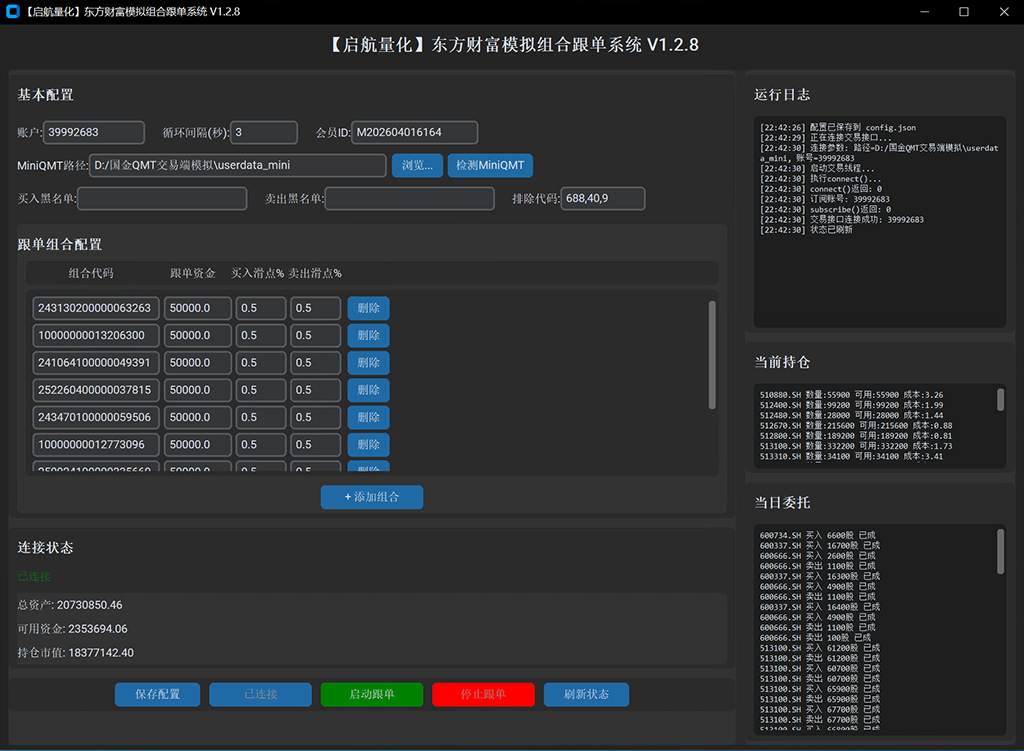The image size is (1024, 751).
Task: Click the 组合代码 column header
Action: coord(91,274)
